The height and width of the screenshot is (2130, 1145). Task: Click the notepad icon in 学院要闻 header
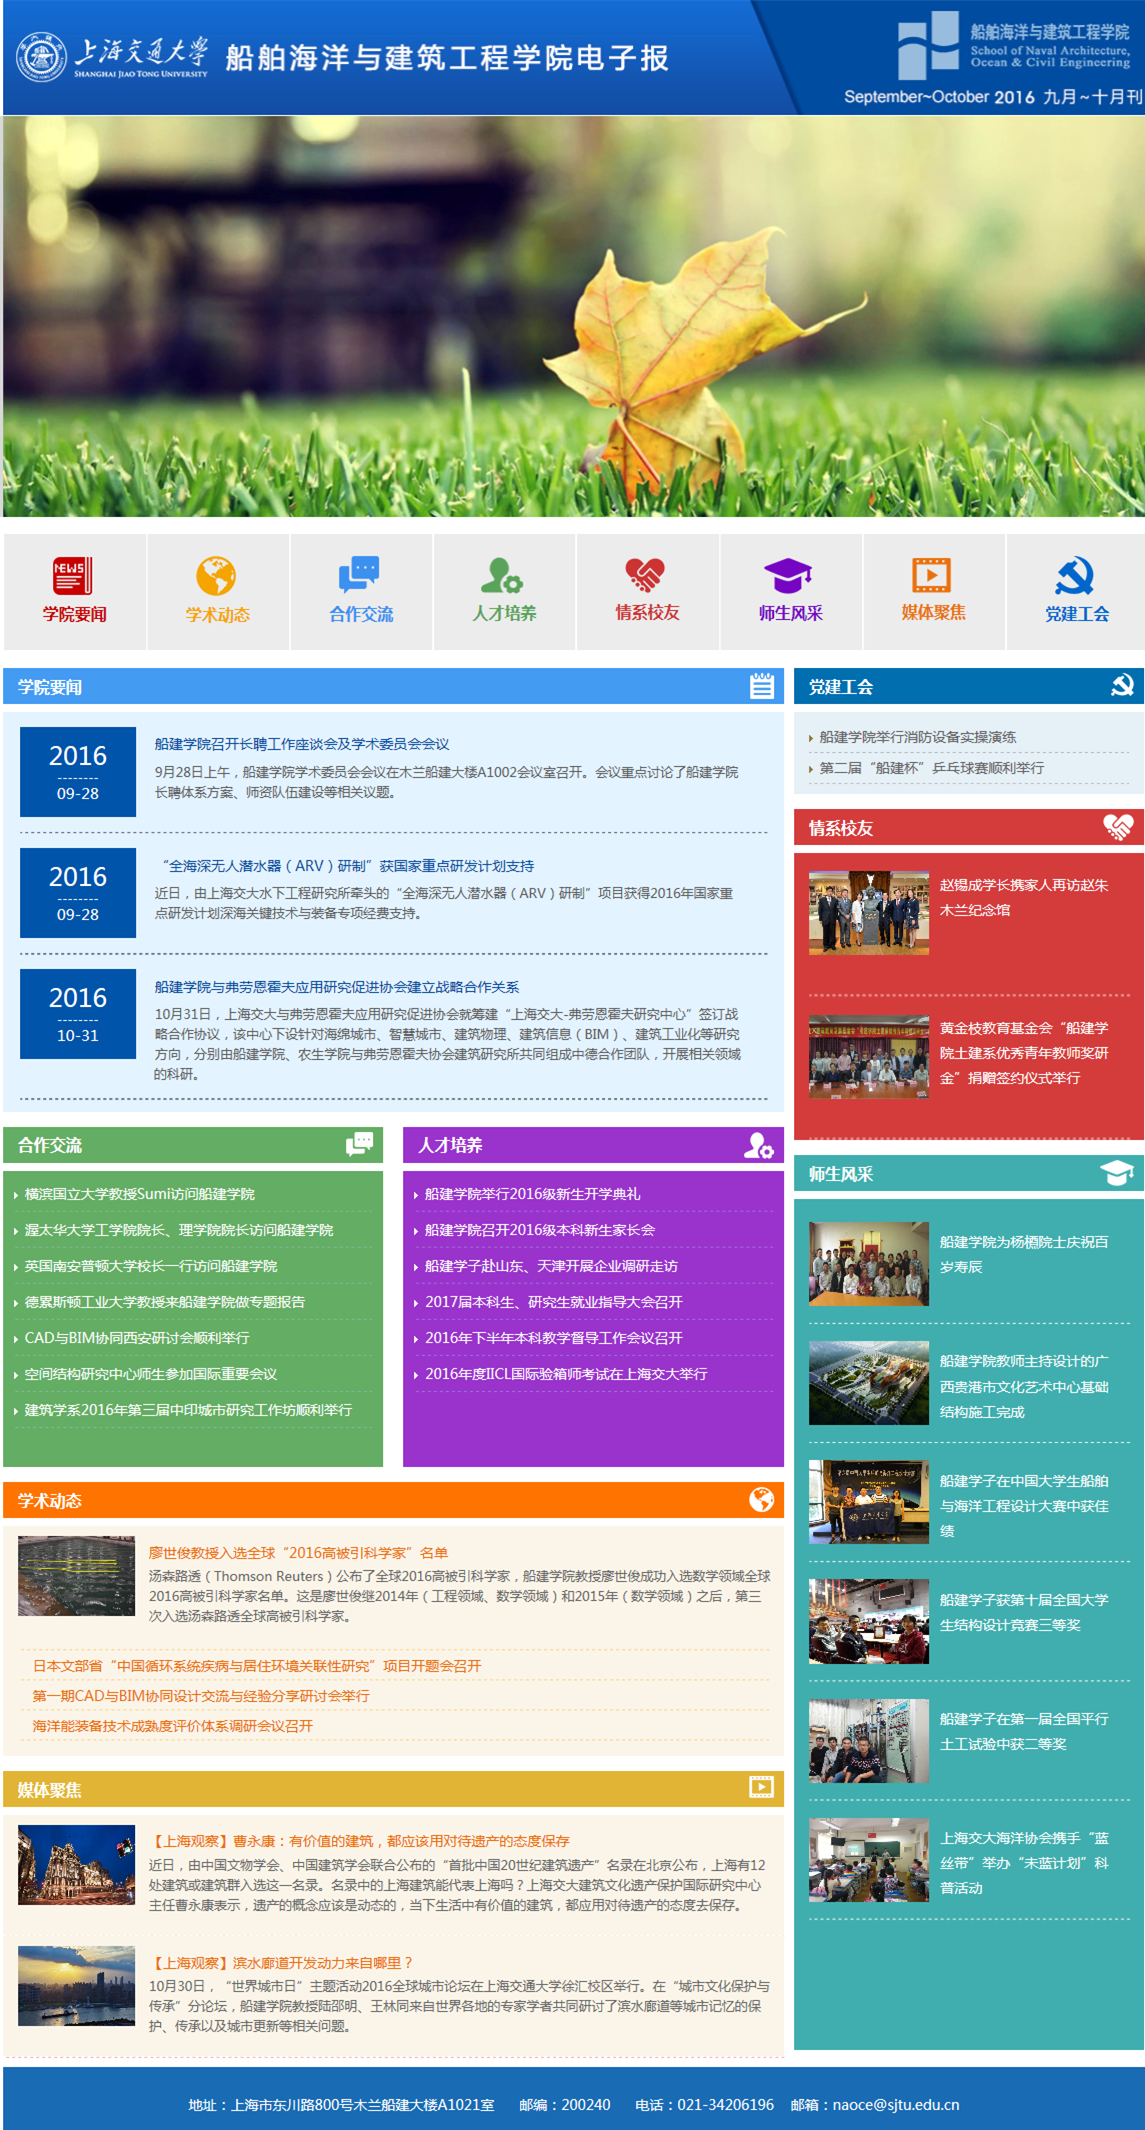(x=761, y=686)
